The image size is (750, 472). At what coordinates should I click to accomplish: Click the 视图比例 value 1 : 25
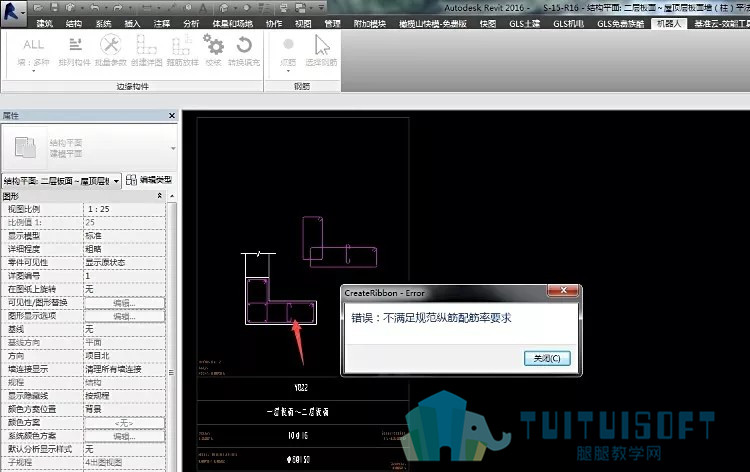tap(124, 209)
